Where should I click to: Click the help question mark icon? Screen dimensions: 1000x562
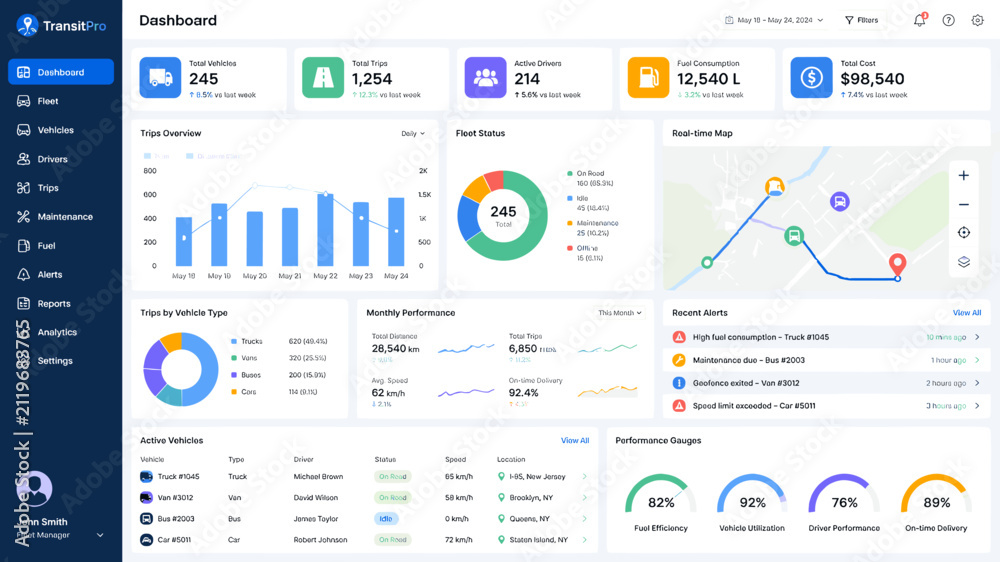pos(948,20)
